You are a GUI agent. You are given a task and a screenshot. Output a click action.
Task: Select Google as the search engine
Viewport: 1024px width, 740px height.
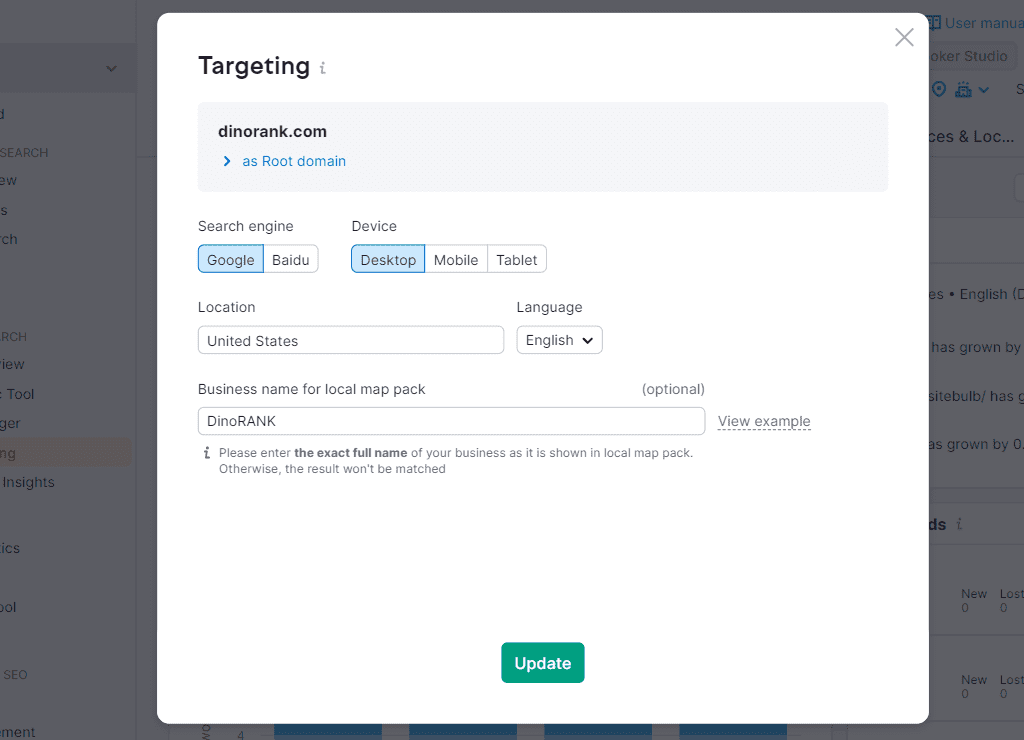tap(231, 259)
